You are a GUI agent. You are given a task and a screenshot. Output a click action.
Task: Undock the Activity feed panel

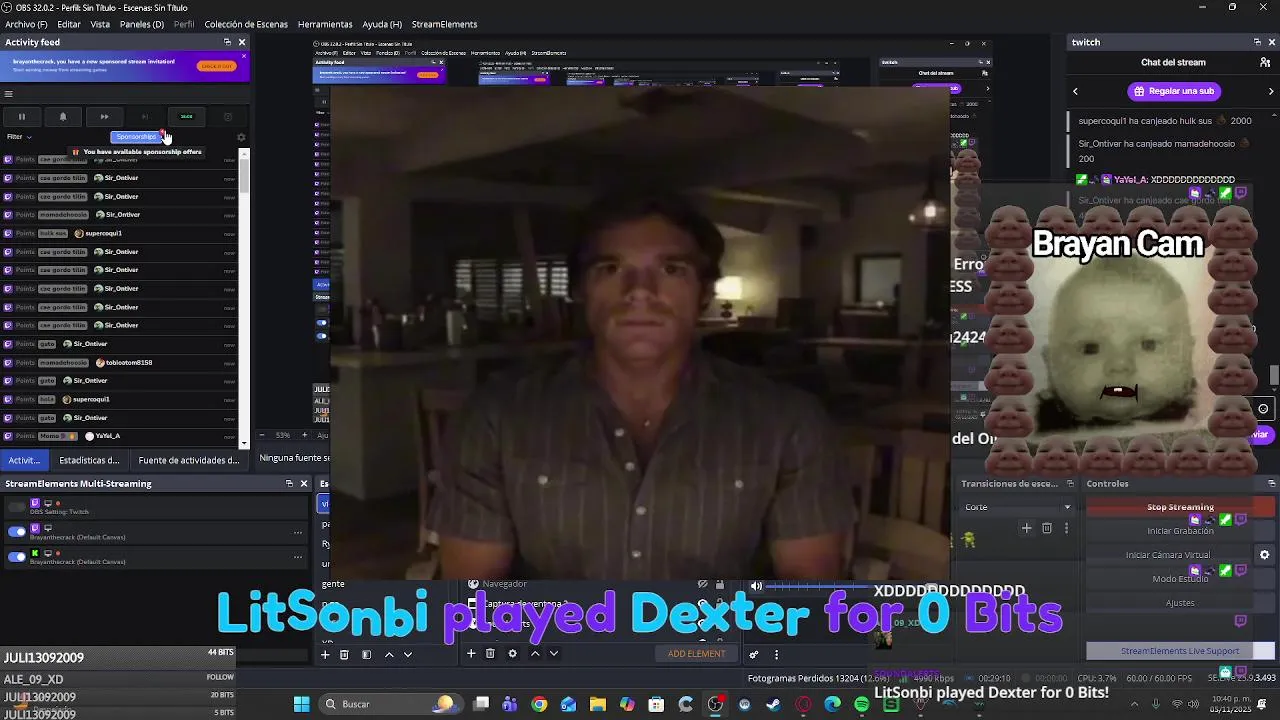(x=227, y=42)
